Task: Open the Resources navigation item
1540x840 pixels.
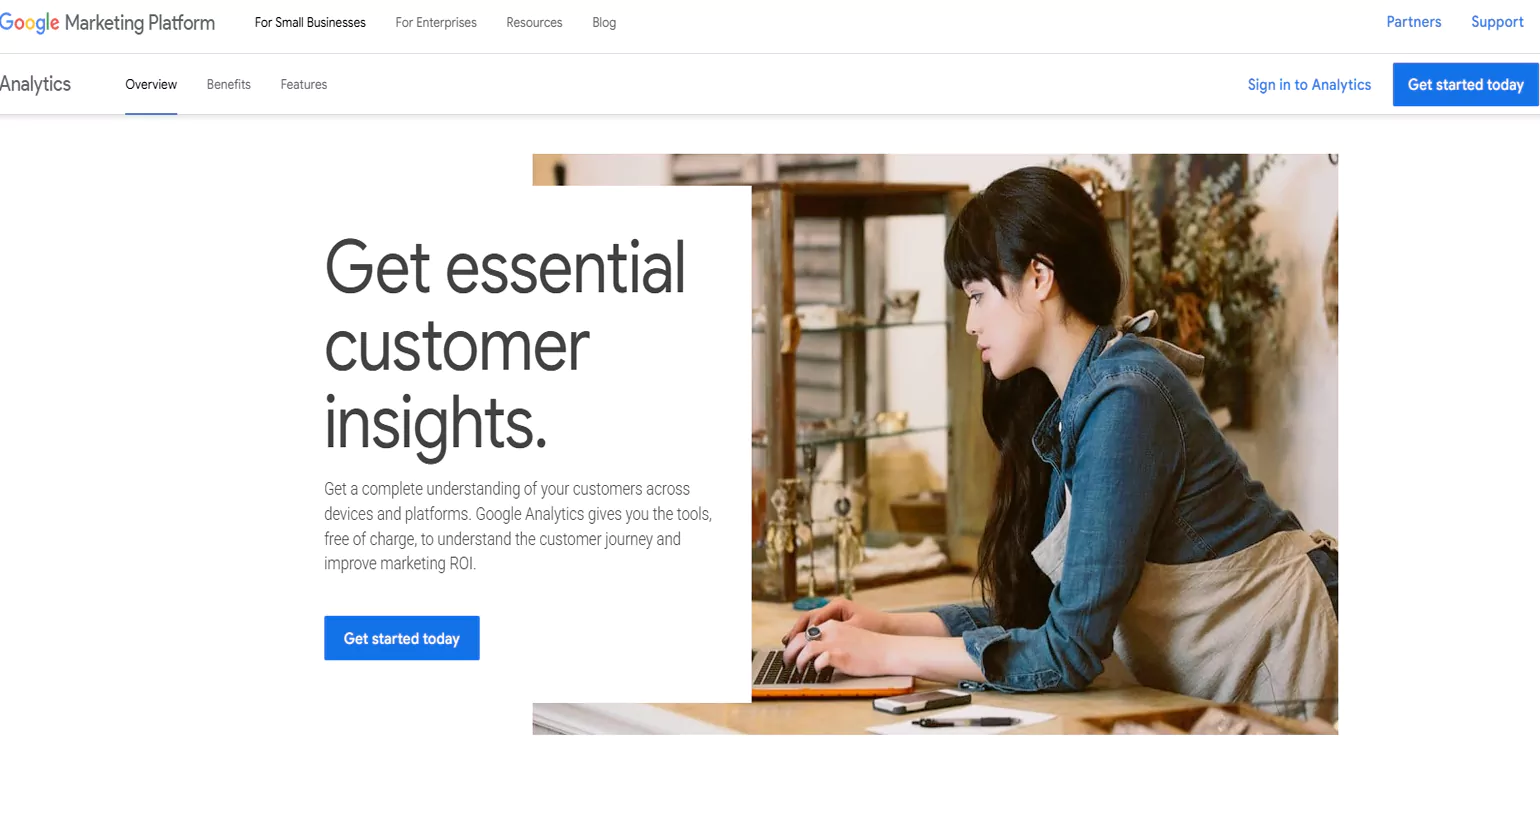Action: tap(534, 22)
